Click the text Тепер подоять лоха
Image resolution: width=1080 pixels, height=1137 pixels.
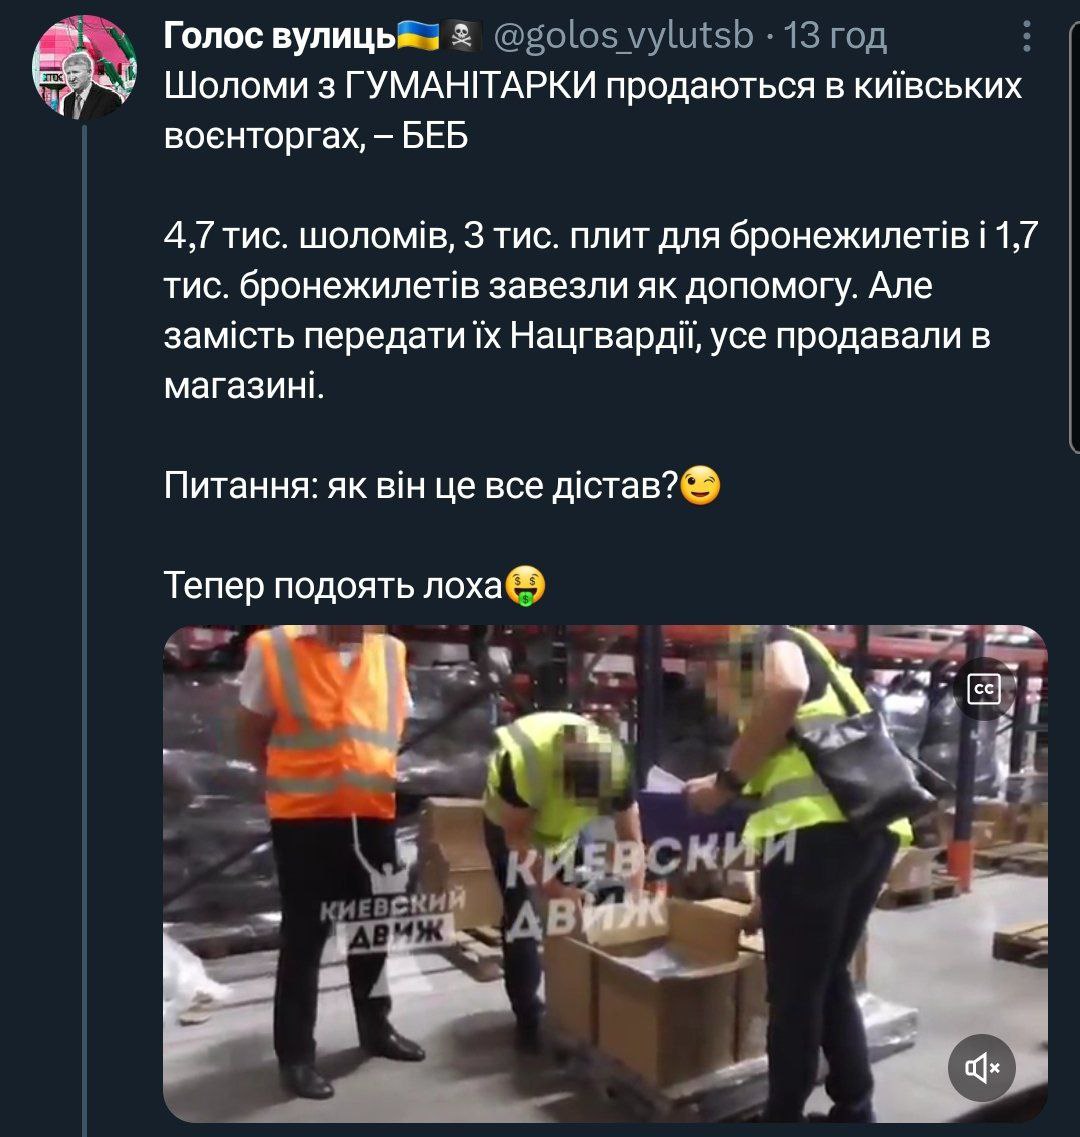point(333,585)
